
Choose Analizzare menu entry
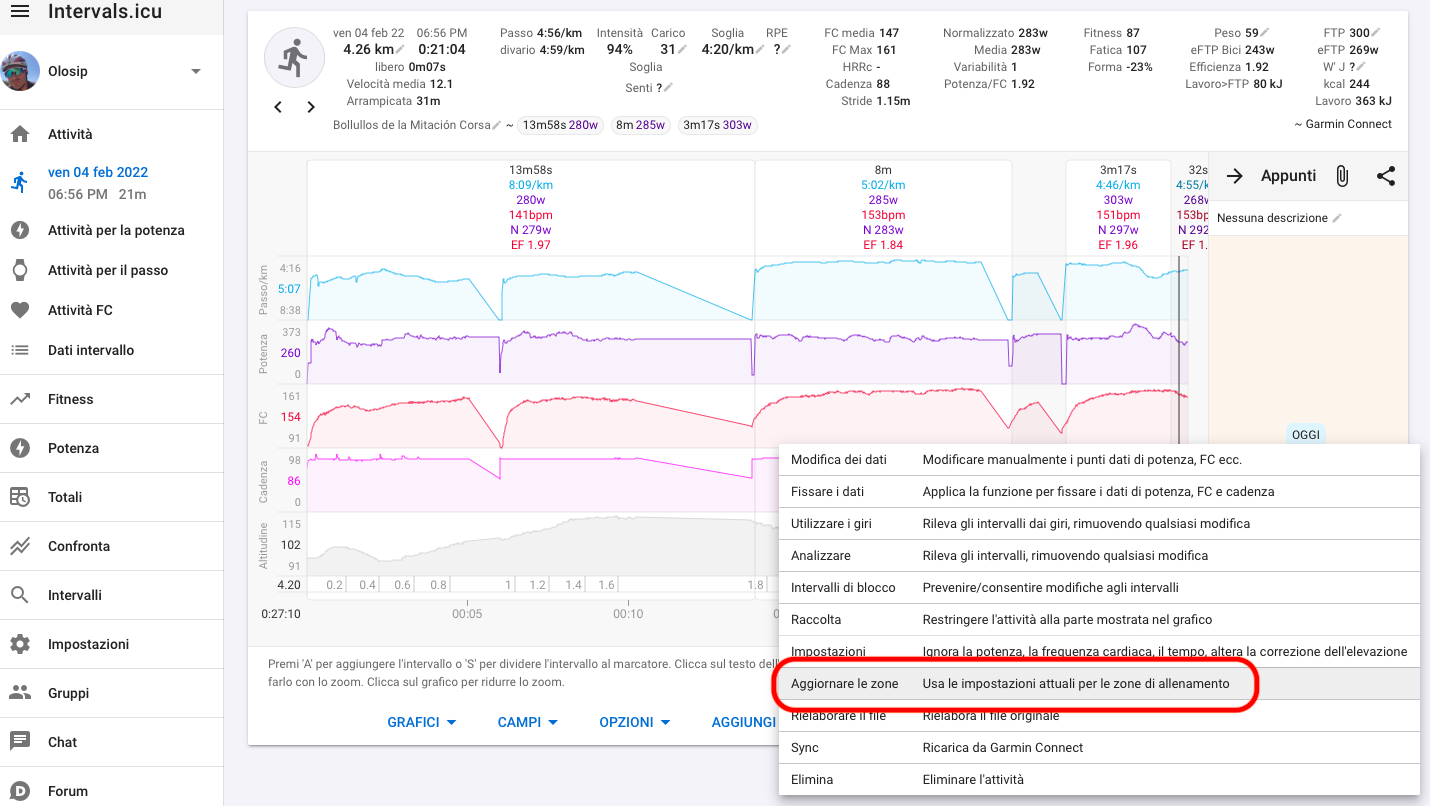[x=1099, y=556]
